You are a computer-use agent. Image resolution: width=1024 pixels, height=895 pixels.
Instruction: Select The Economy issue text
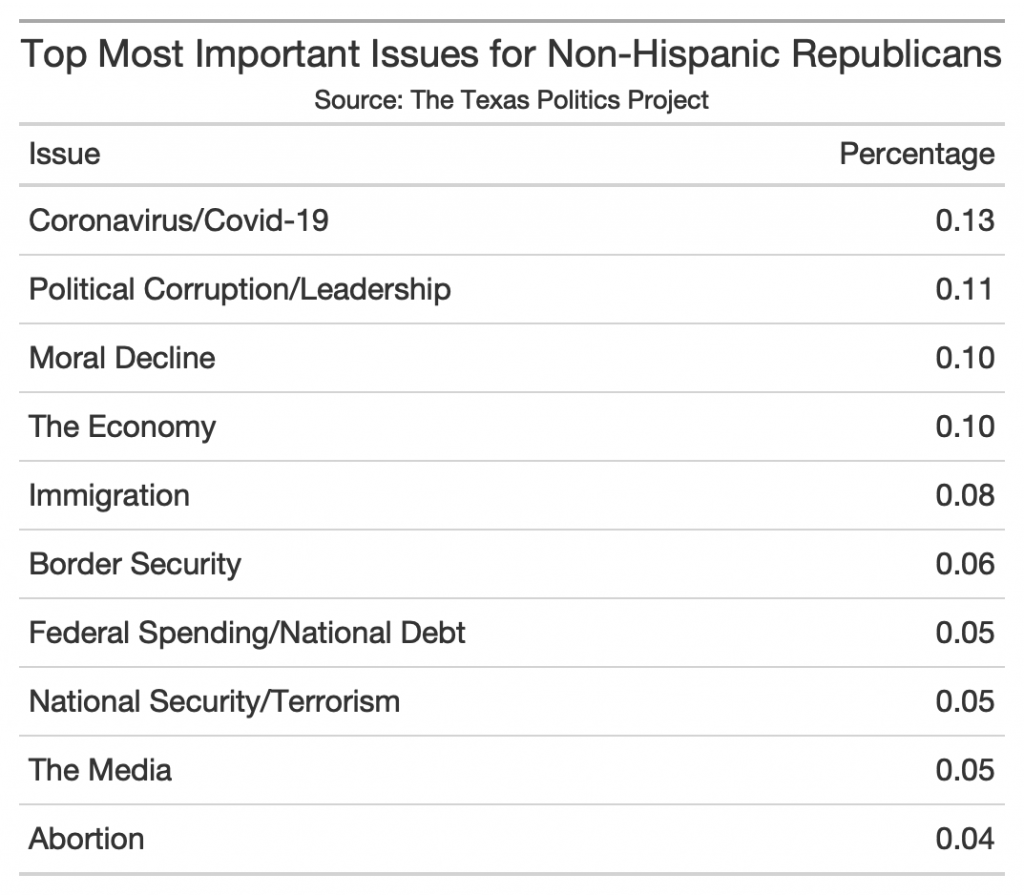pos(122,427)
